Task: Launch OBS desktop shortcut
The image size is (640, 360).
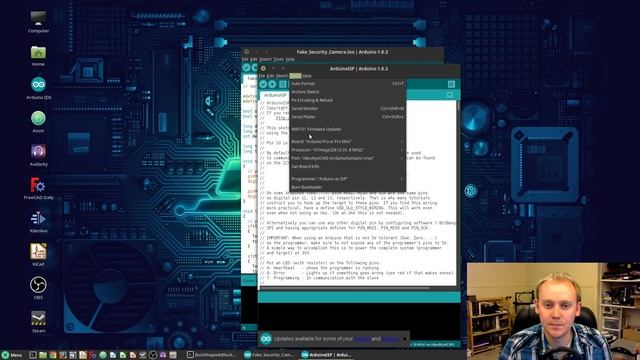Action: 38,289
